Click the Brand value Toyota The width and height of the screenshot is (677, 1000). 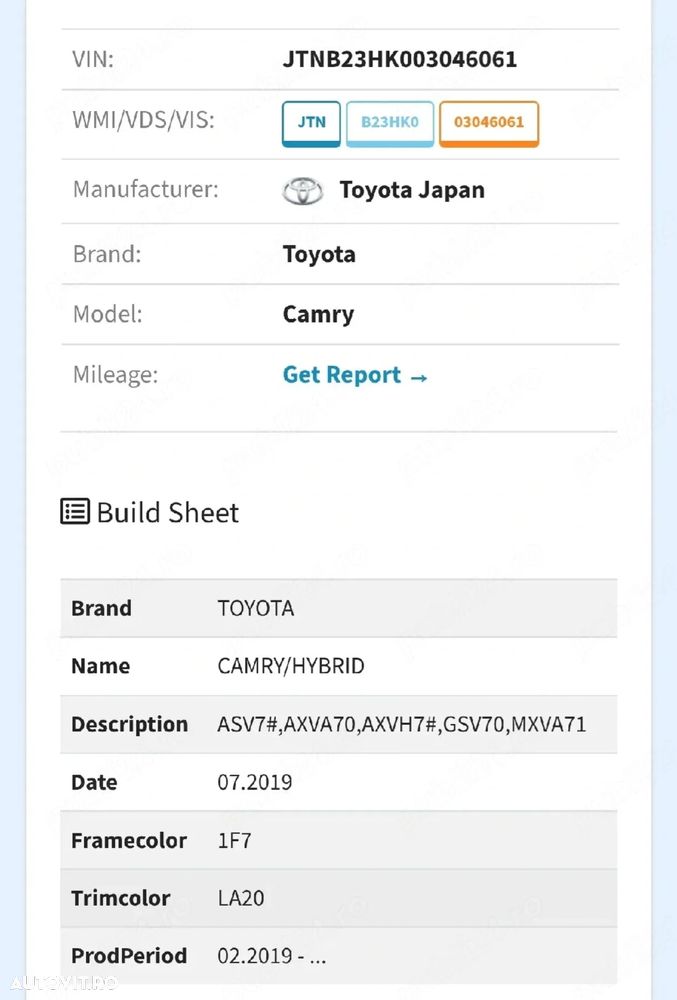[x=319, y=254]
